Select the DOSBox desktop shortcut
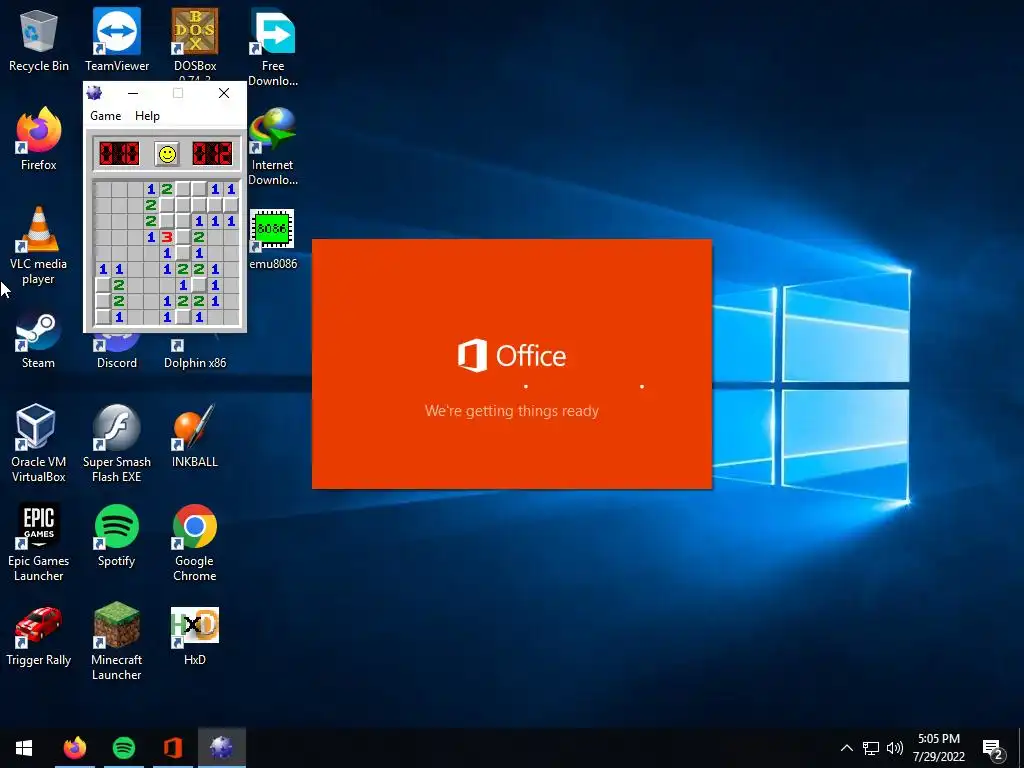The width and height of the screenshot is (1024, 768). 195,39
